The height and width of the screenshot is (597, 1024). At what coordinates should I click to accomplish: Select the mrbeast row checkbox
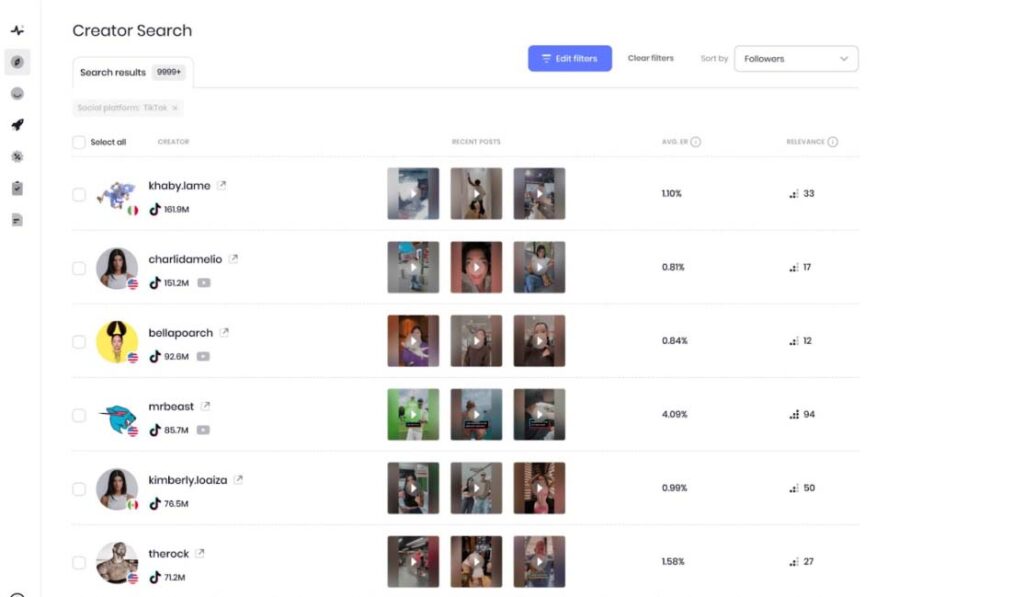[79, 415]
